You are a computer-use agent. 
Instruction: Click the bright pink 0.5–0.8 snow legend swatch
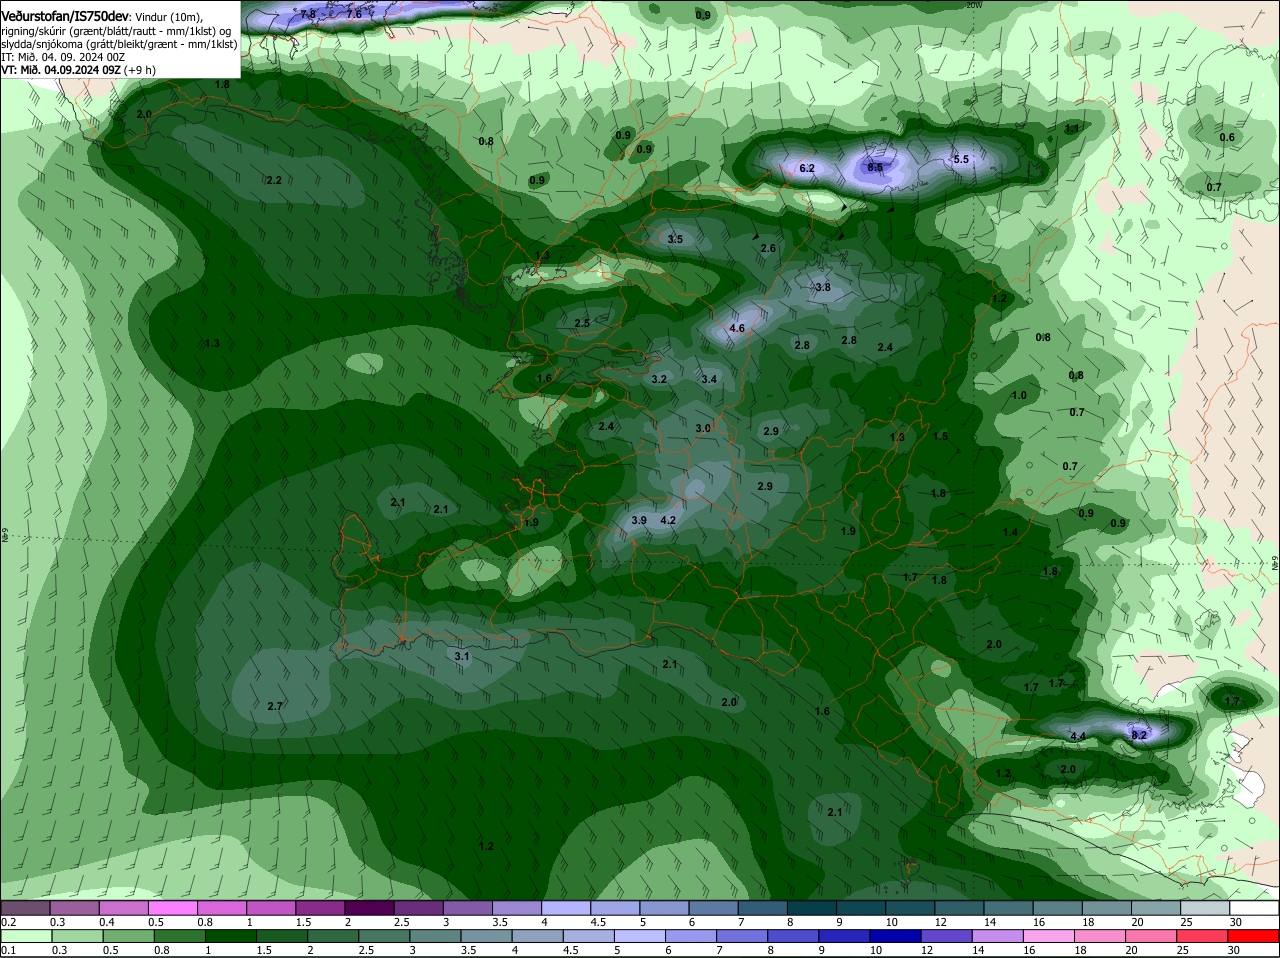[x=172, y=908]
